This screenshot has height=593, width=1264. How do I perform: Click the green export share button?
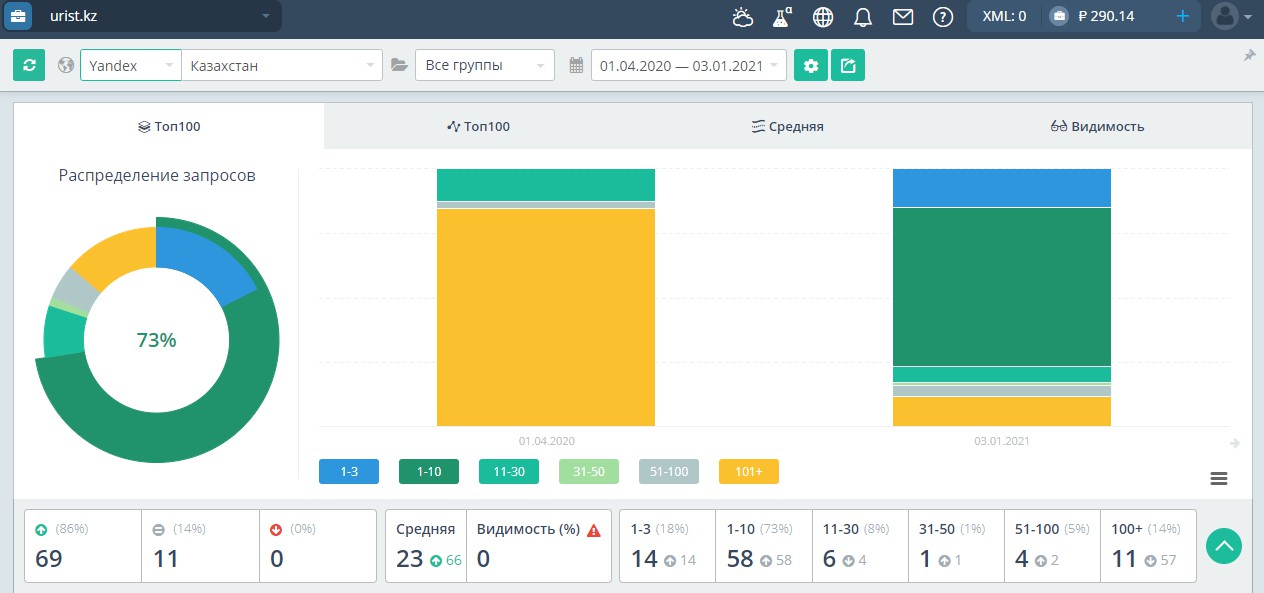[848, 66]
